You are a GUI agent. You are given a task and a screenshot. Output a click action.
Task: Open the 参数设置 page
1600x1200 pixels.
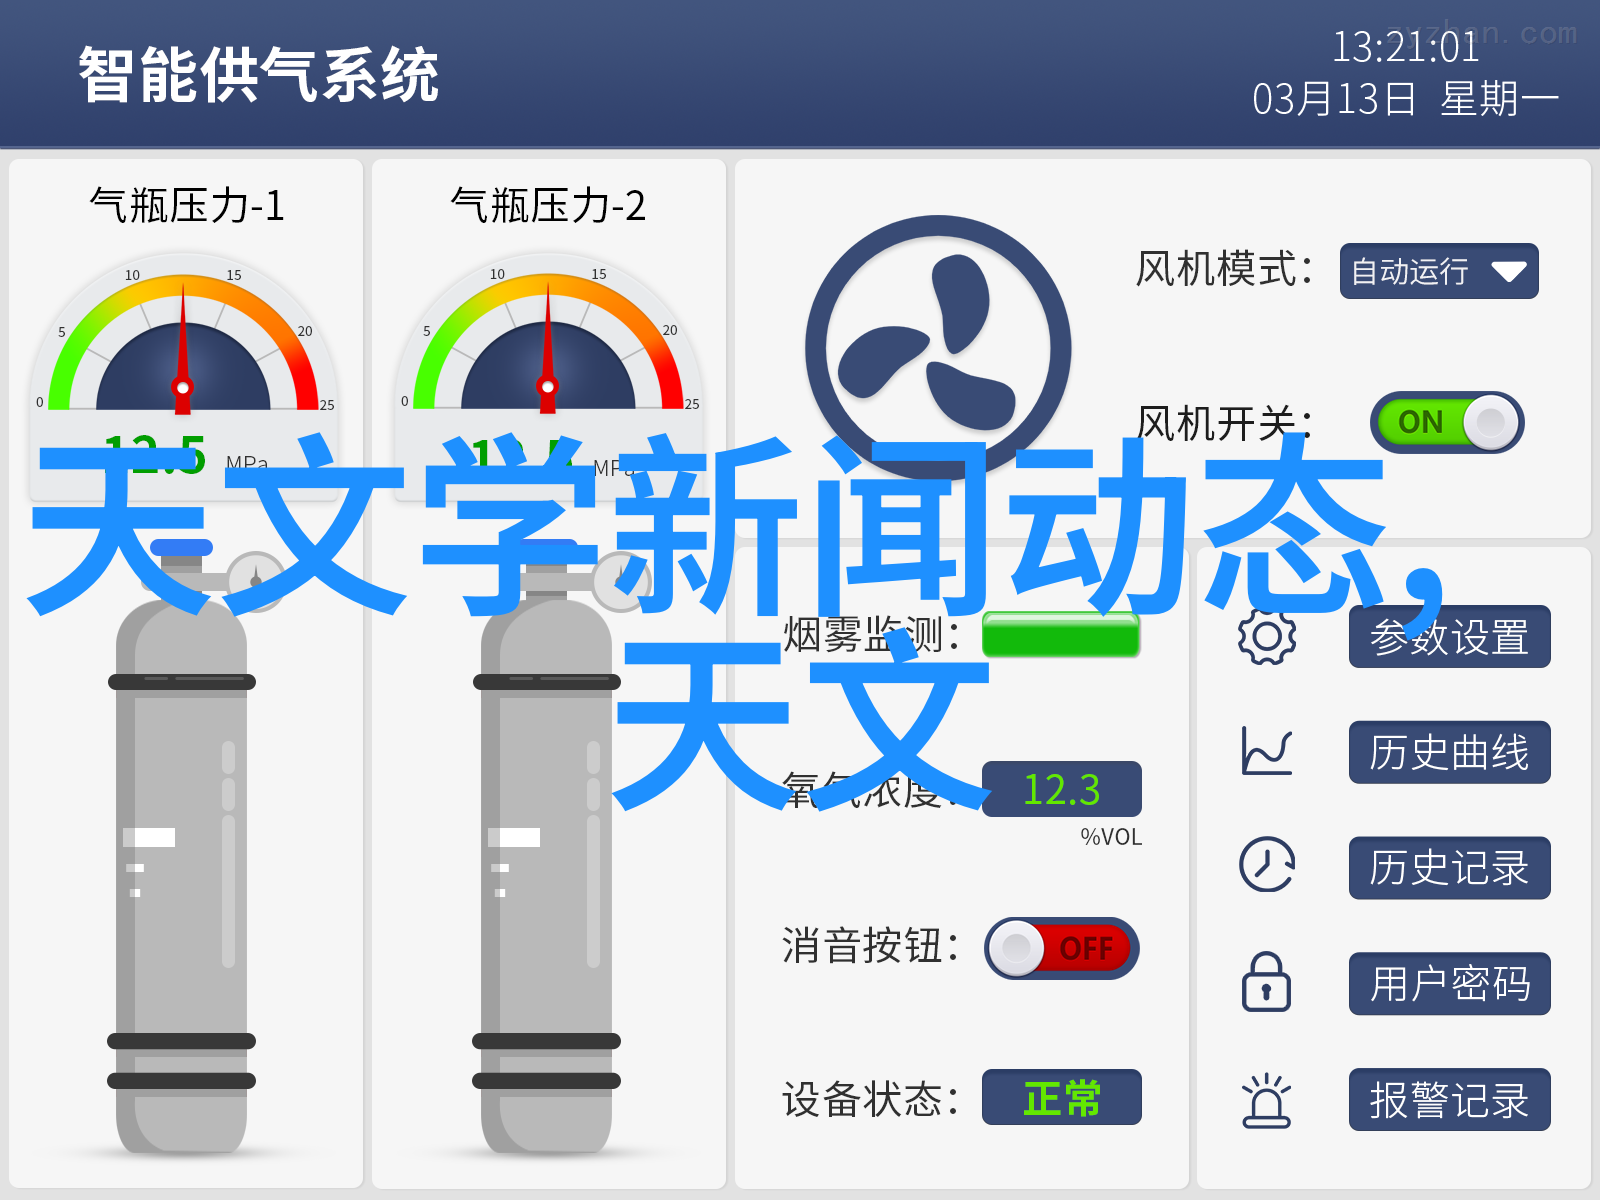1450,637
